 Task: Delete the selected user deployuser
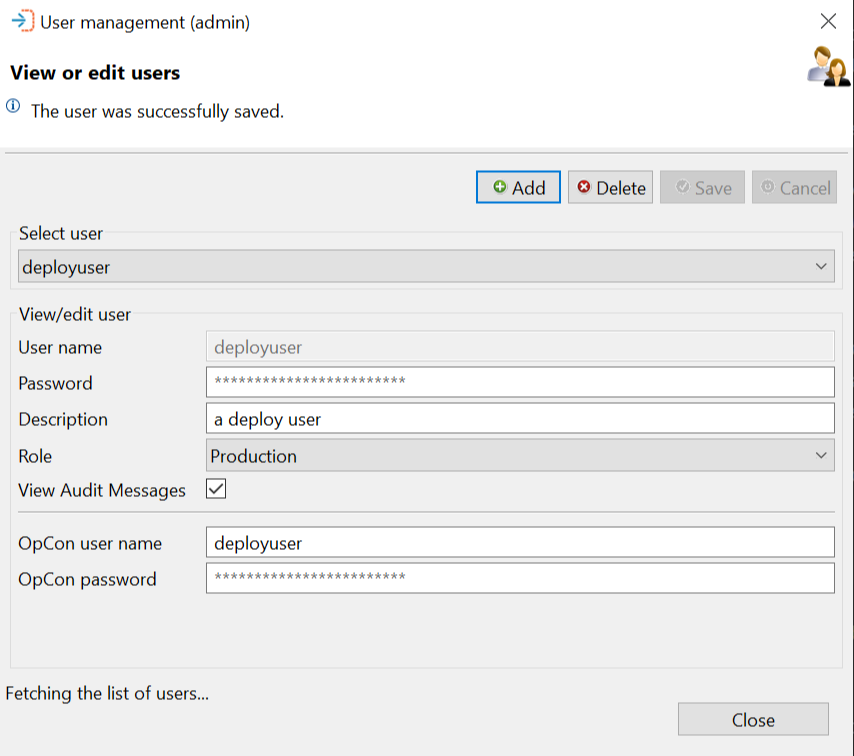(610, 187)
